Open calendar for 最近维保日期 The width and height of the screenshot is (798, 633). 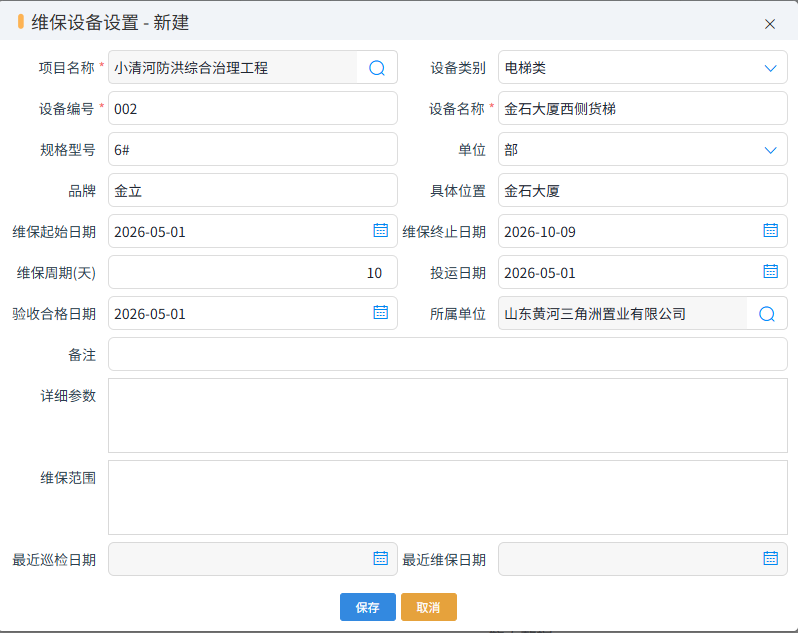[x=771, y=558]
